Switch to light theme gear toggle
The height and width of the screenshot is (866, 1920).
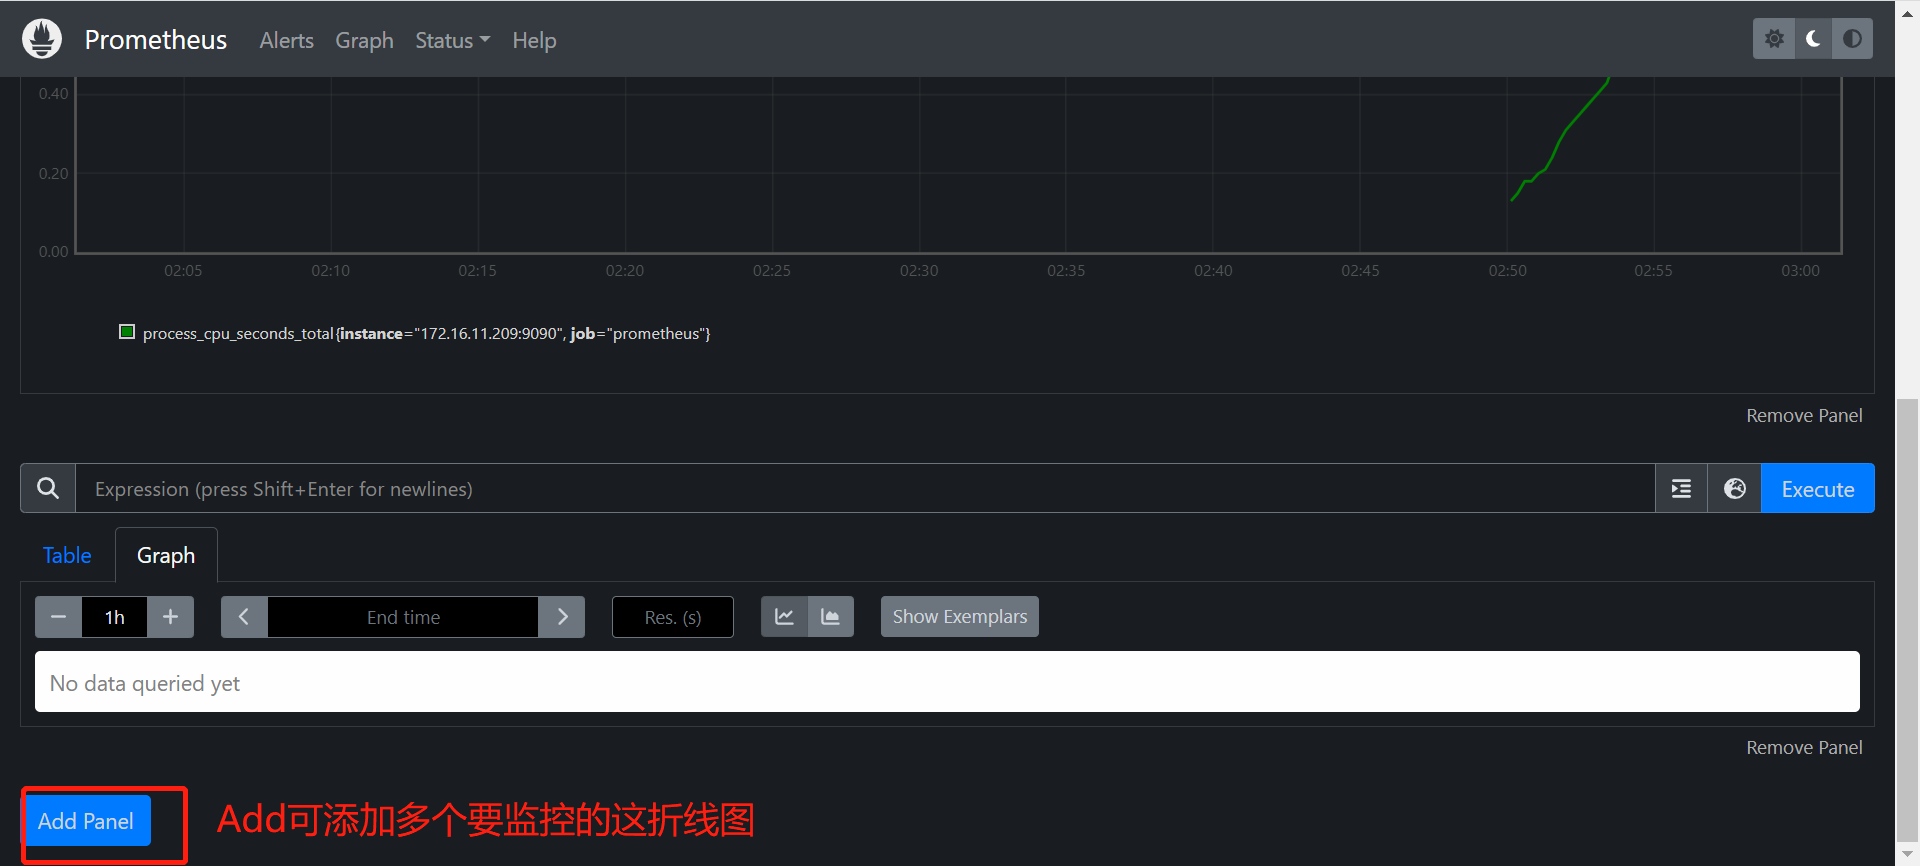tap(1773, 39)
